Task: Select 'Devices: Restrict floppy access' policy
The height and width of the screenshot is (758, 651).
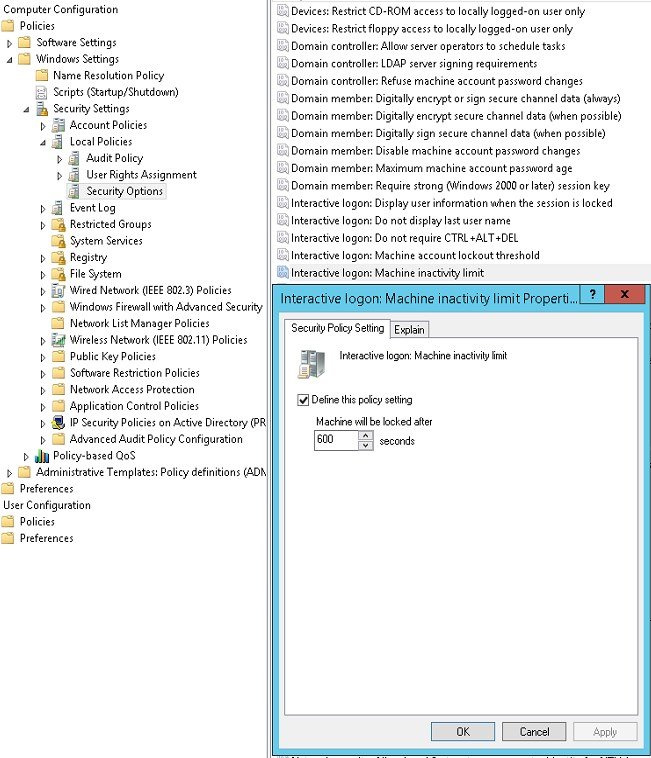Action: [432, 29]
